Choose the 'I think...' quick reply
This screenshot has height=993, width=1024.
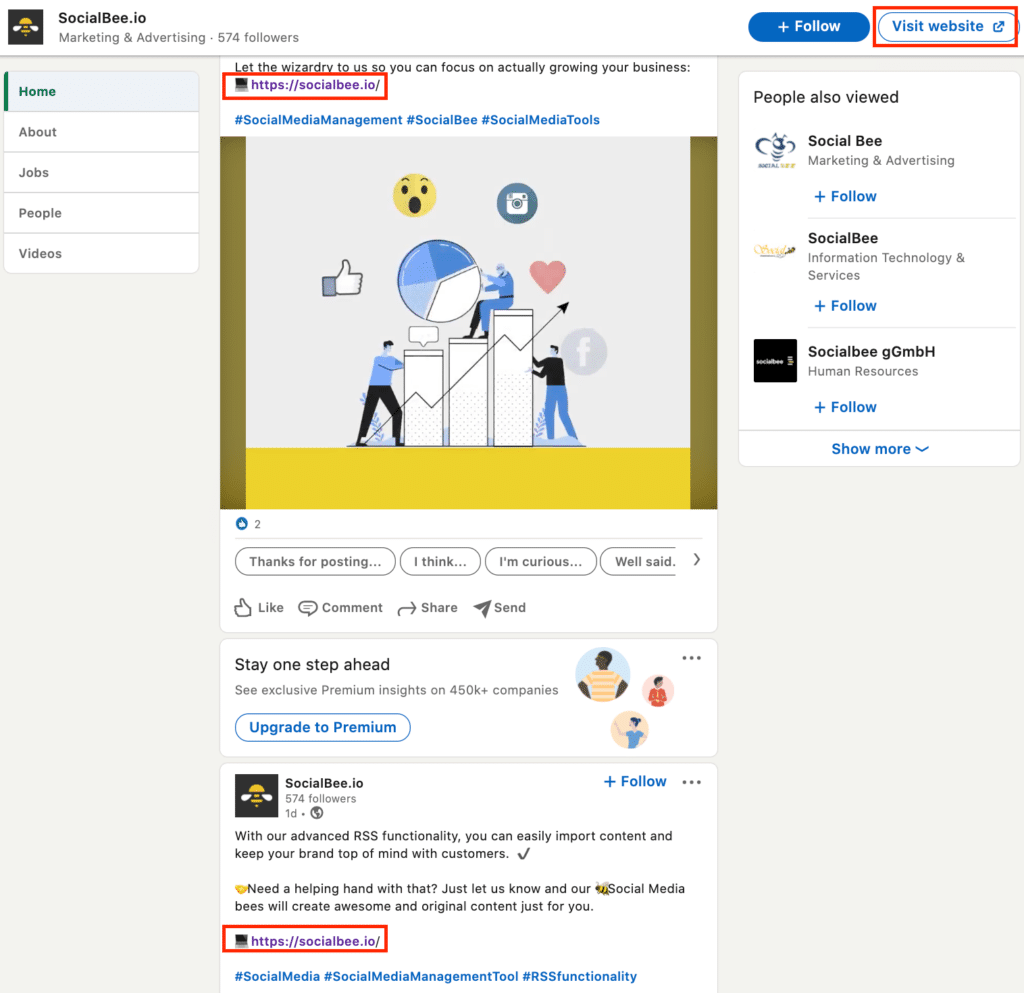point(440,561)
